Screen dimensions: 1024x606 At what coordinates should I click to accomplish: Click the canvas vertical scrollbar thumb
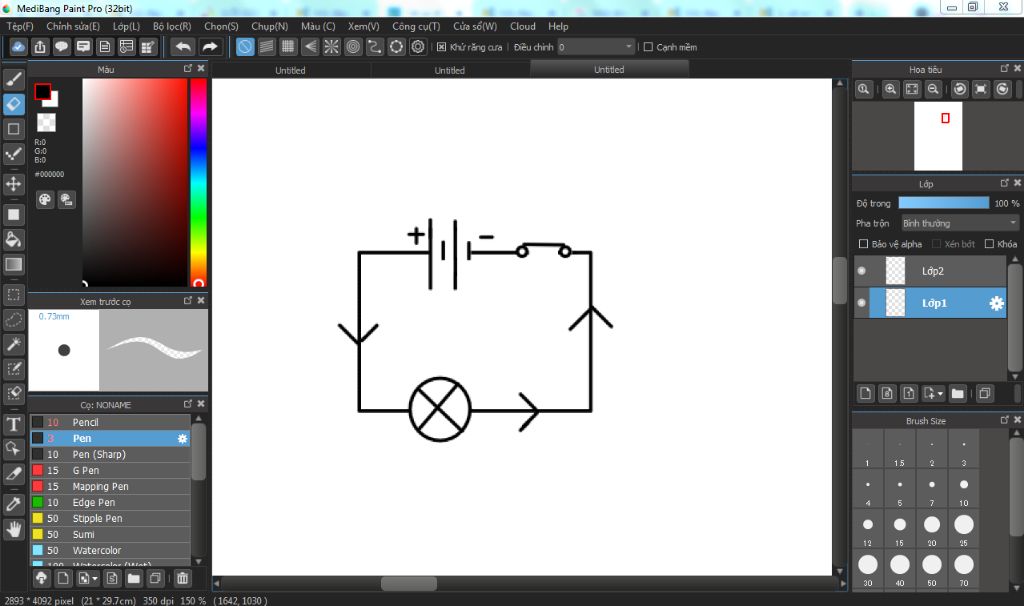pos(840,281)
